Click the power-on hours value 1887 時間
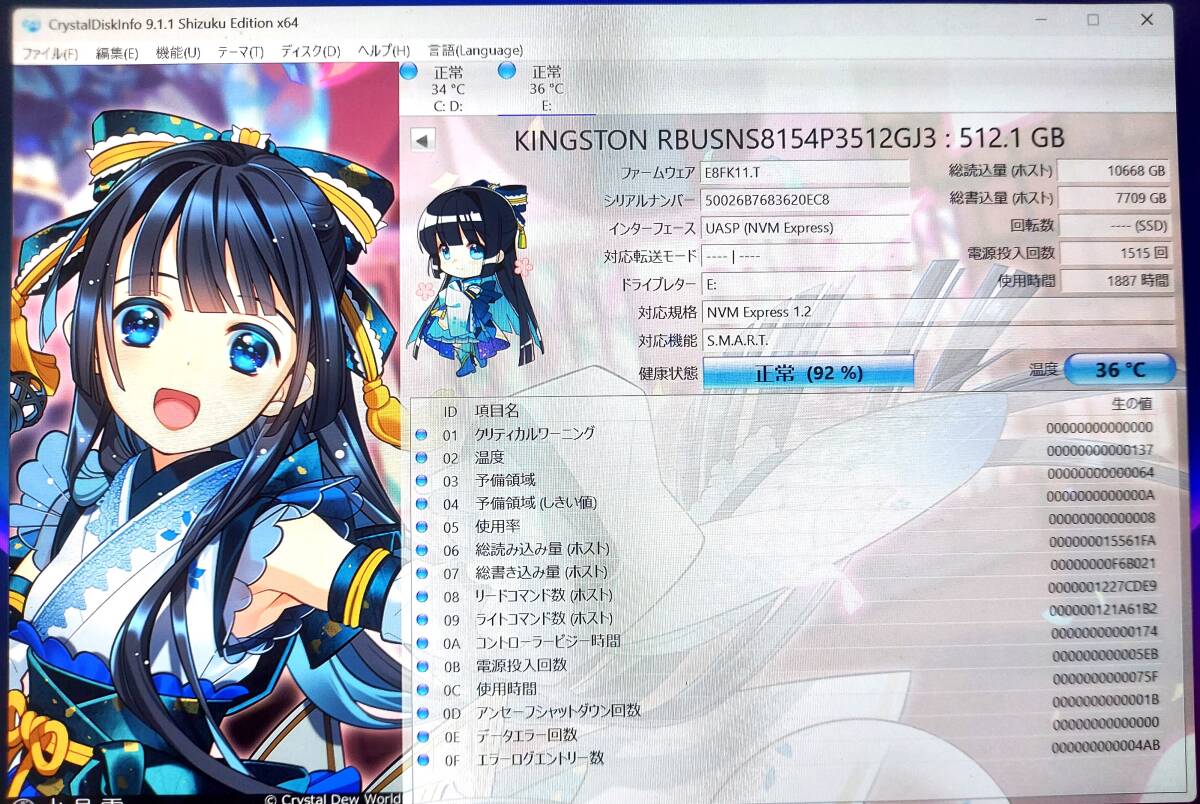1200x804 pixels. click(x=1115, y=281)
